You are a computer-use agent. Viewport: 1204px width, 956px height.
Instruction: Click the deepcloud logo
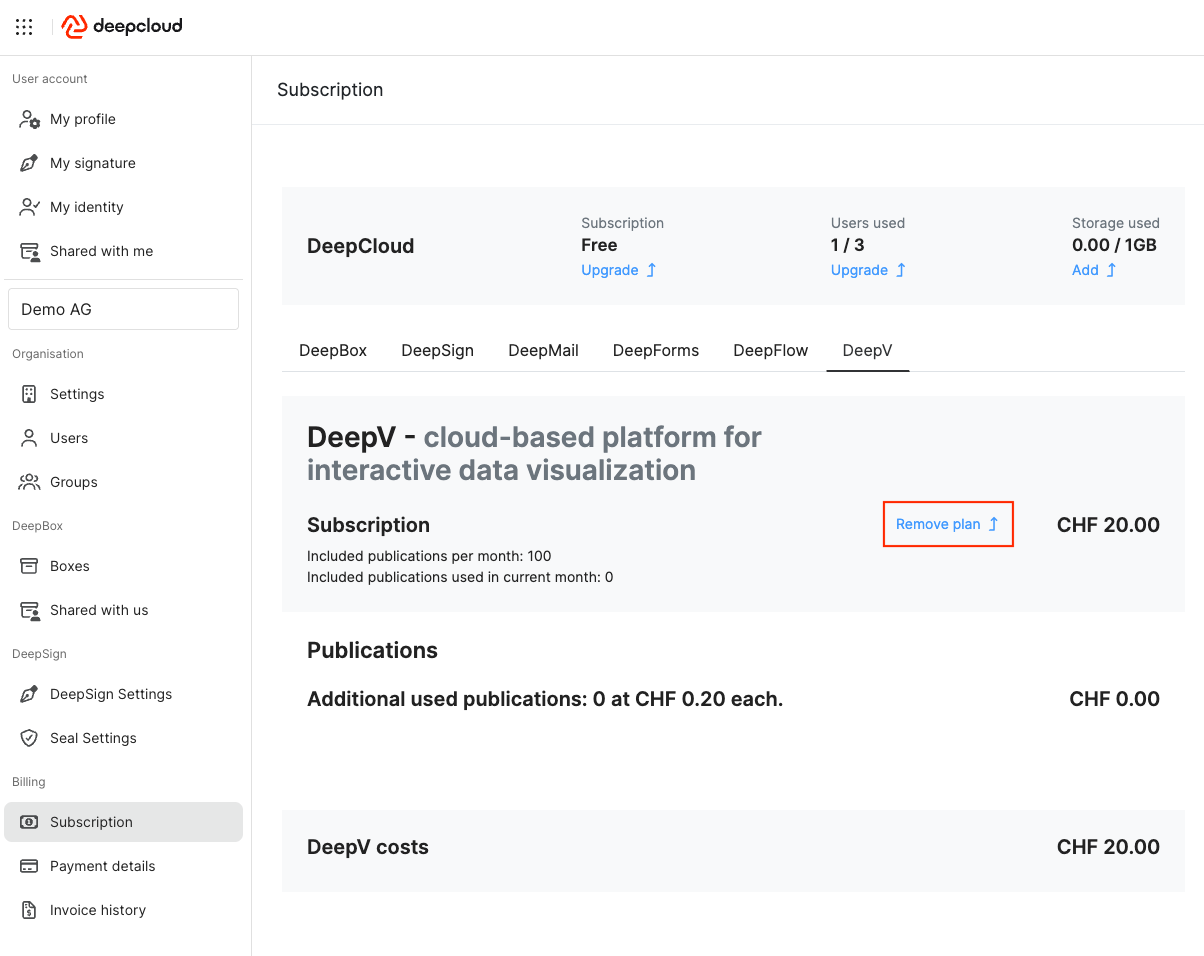(x=122, y=27)
